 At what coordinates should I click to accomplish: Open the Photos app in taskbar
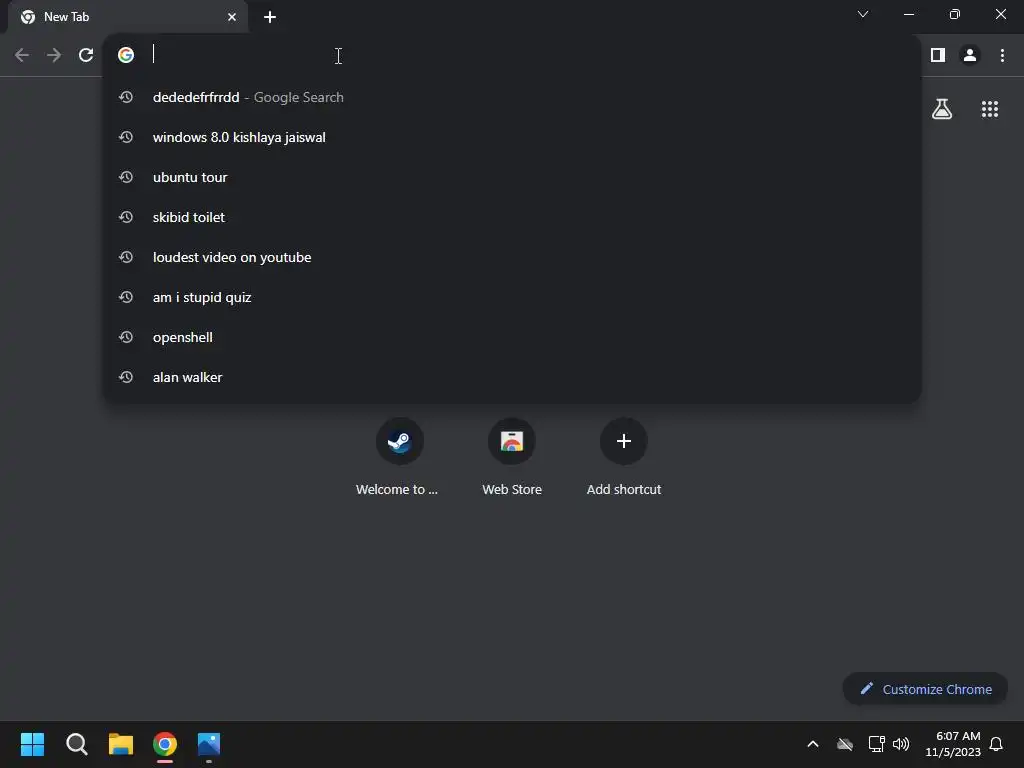(209, 744)
